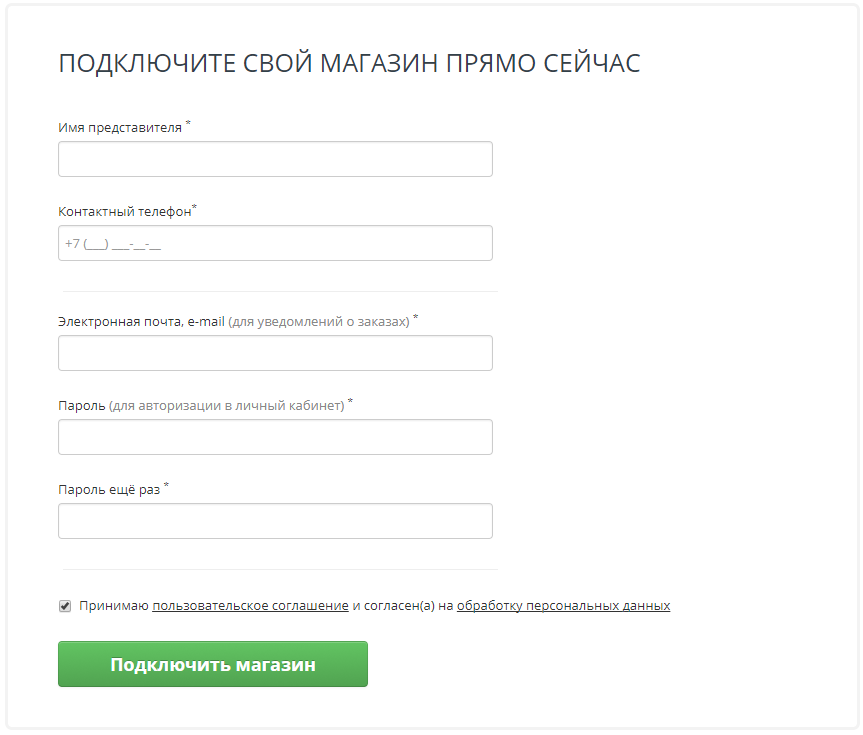Click the для авторизации в личный кабинет hint
This screenshot has width=863, height=735.
tap(227, 406)
